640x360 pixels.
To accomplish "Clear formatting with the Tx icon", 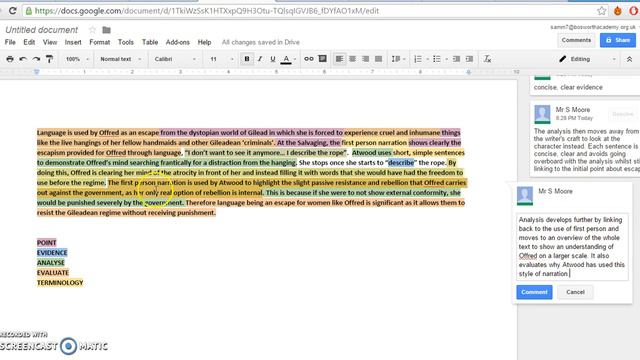I will (487, 59).
